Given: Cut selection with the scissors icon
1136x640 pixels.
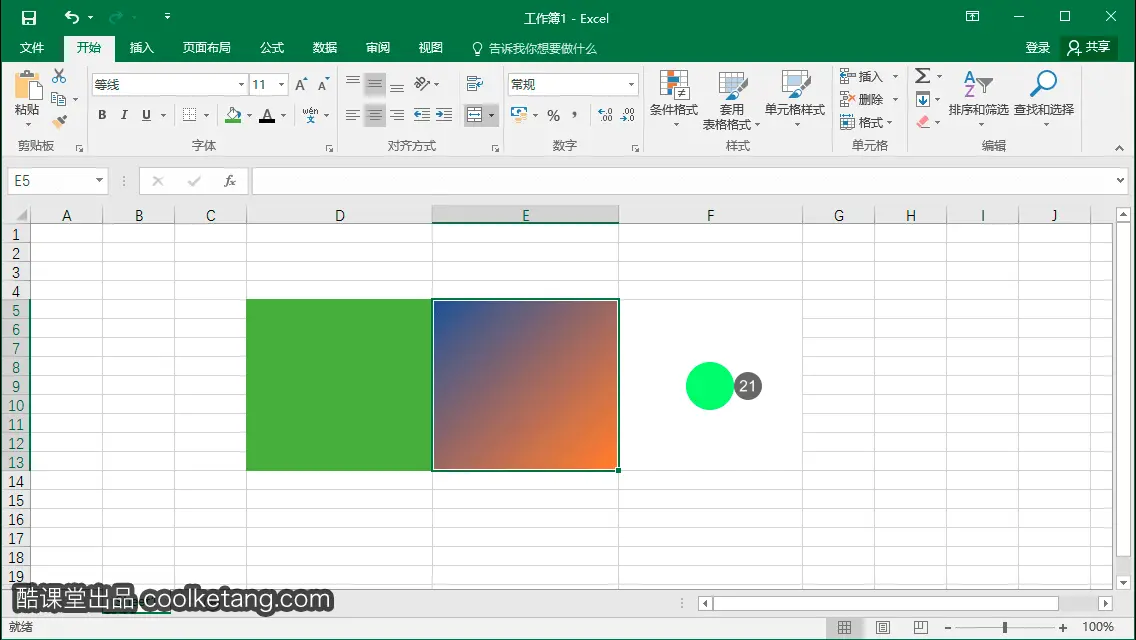Looking at the screenshot, I should [x=59, y=76].
